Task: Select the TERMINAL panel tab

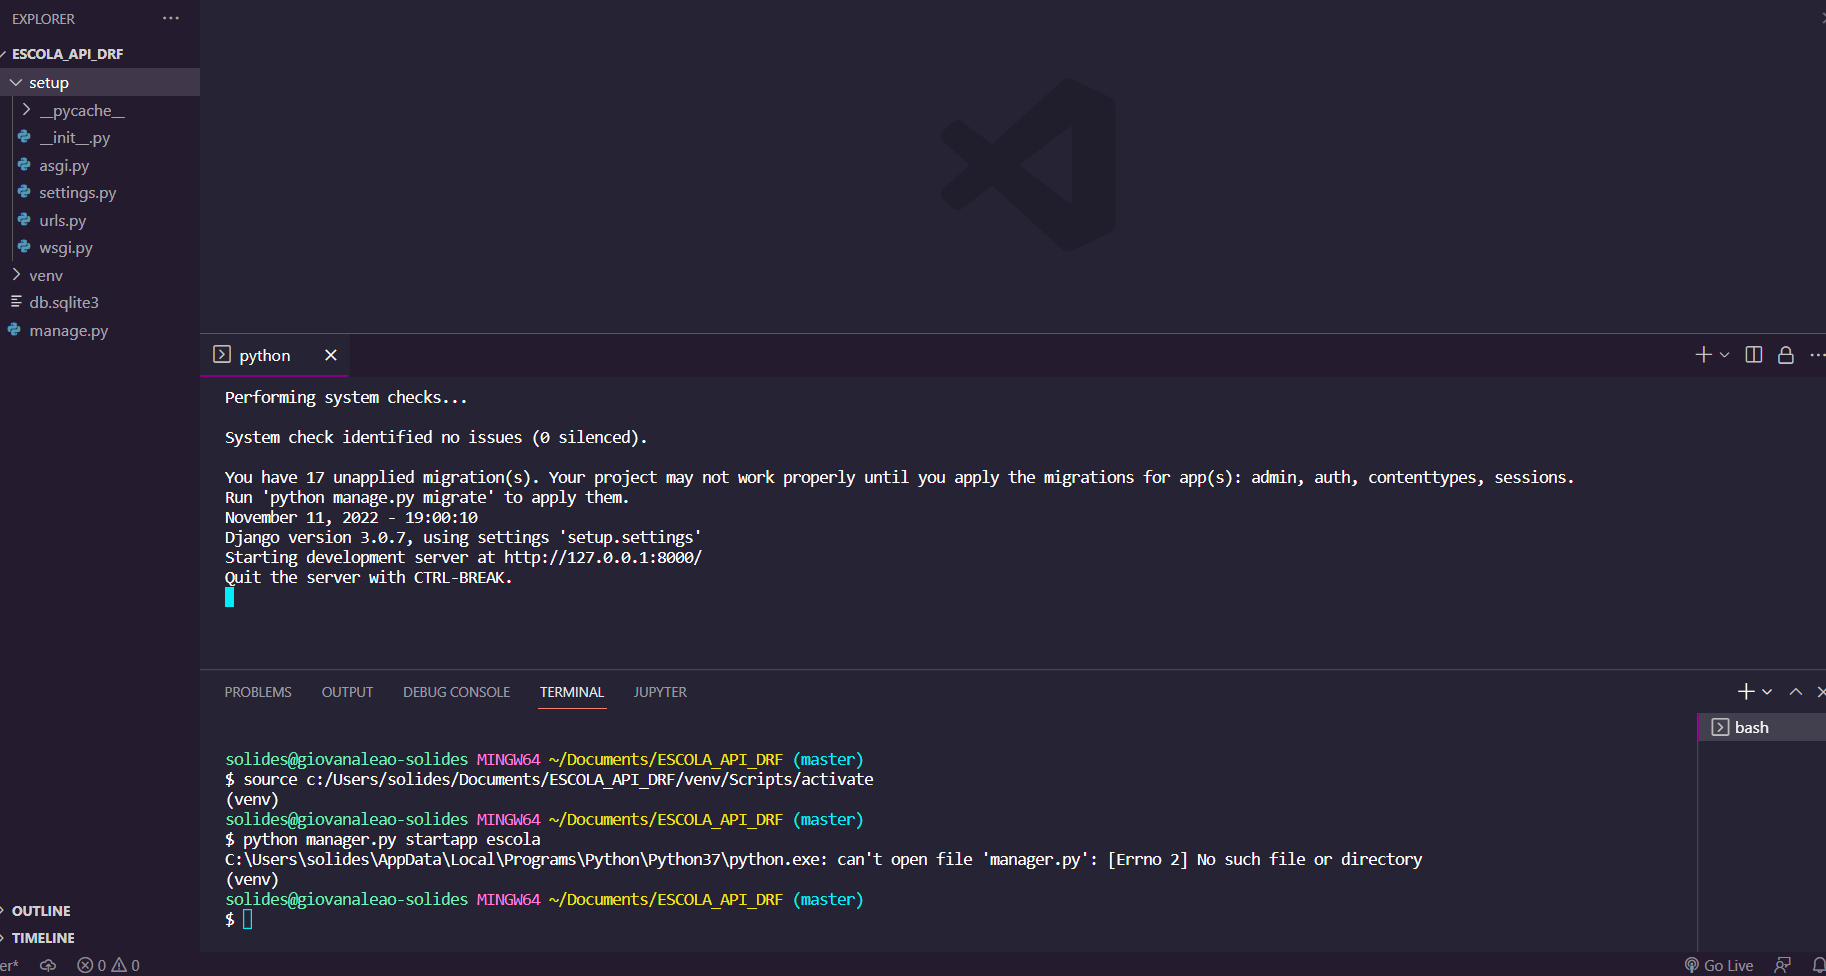Action: pyautogui.click(x=572, y=692)
